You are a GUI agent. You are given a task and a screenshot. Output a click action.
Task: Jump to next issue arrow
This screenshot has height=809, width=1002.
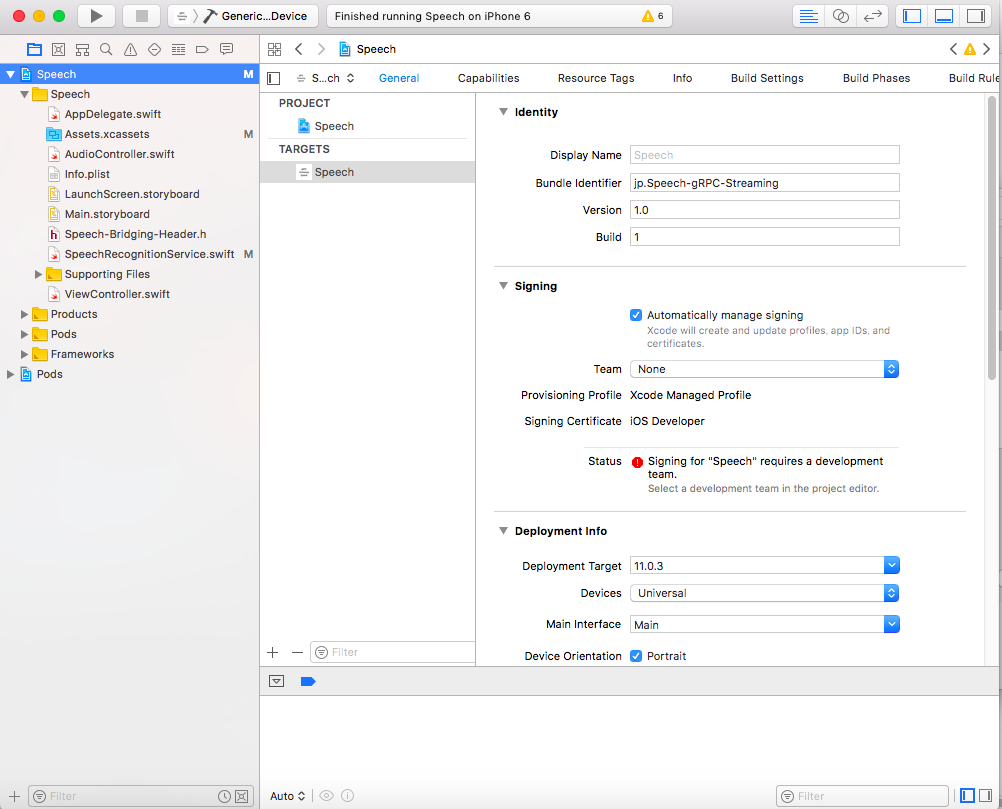point(987,49)
